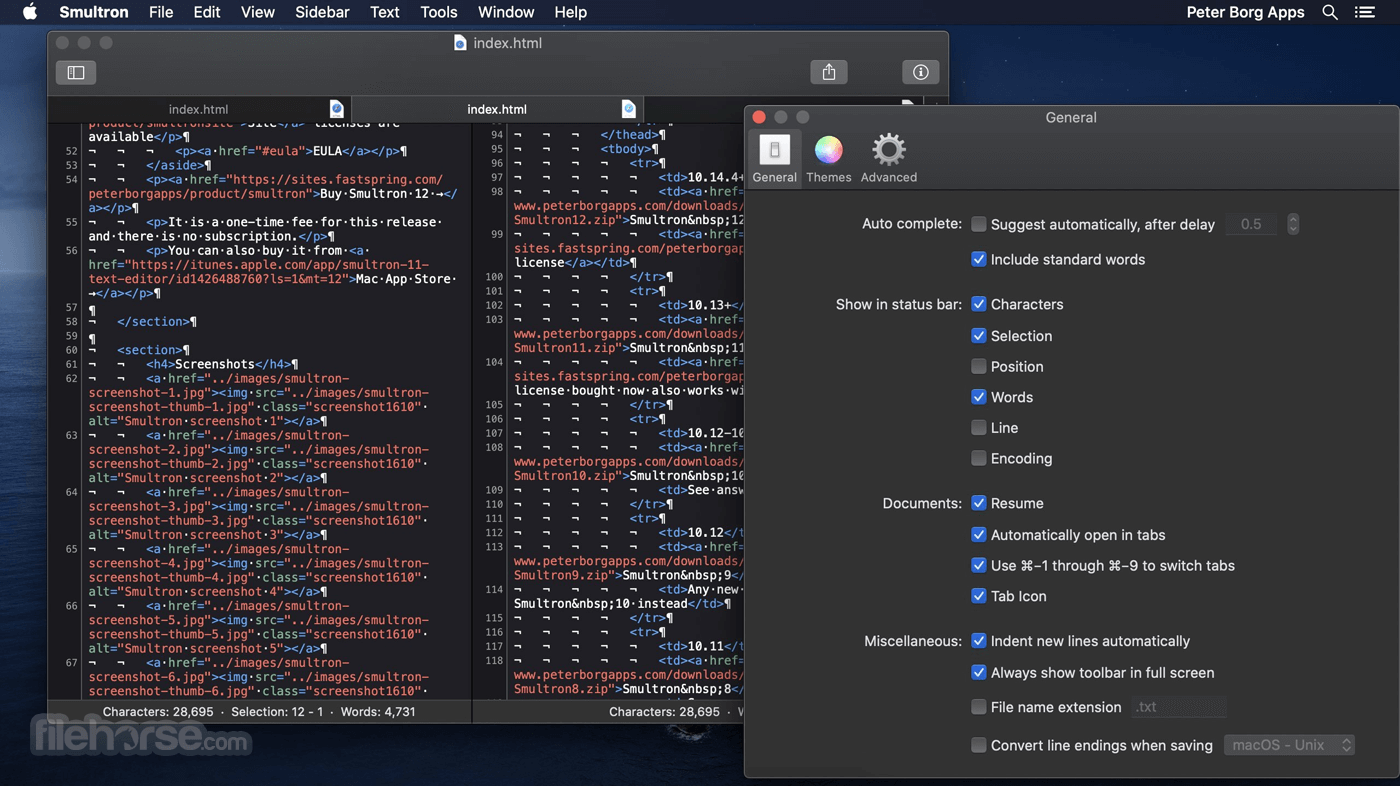Click the 0.5 delay input field
1400x786 pixels.
click(1251, 224)
